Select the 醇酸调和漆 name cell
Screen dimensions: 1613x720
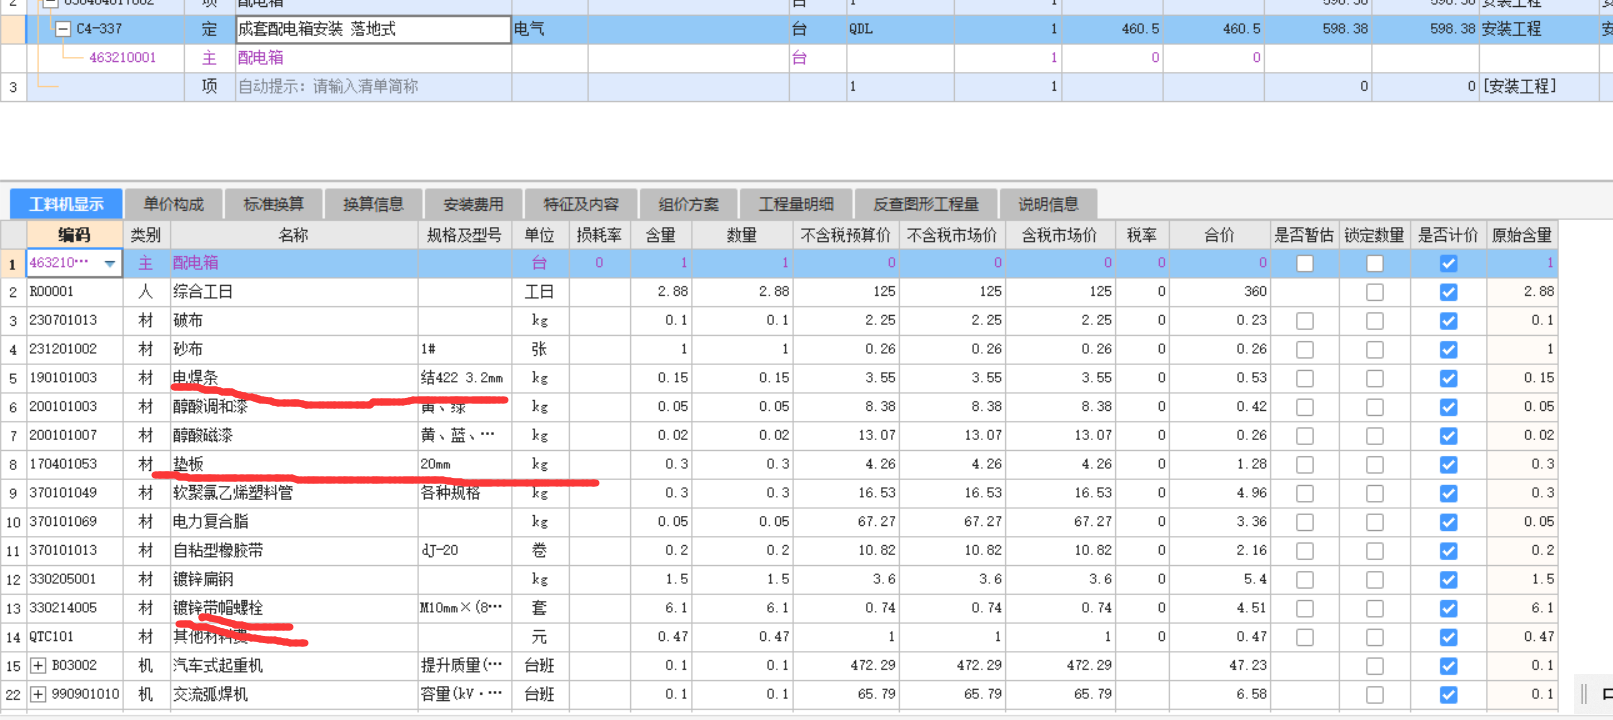pyautogui.click(x=294, y=407)
